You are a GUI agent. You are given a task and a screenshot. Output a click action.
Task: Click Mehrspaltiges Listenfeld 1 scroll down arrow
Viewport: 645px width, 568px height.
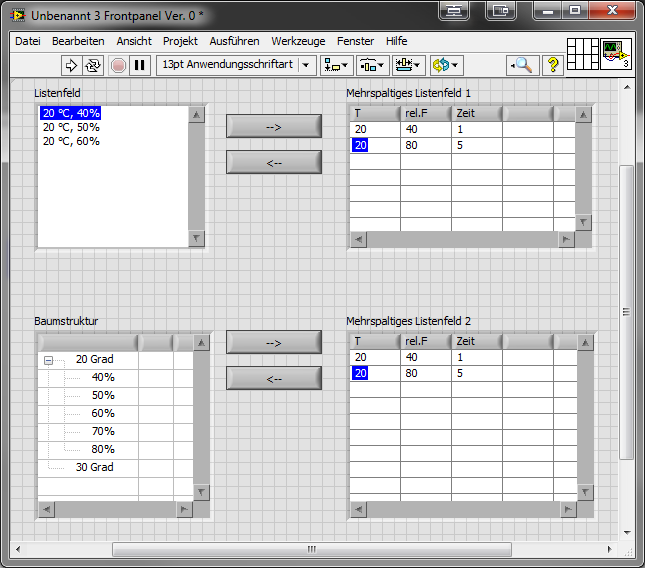pos(583,223)
